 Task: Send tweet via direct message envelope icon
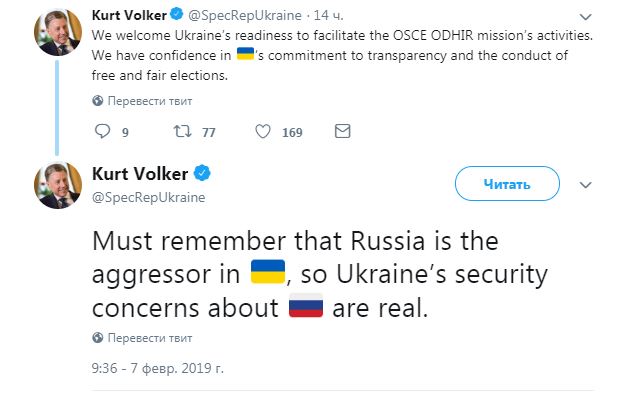pos(343,131)
